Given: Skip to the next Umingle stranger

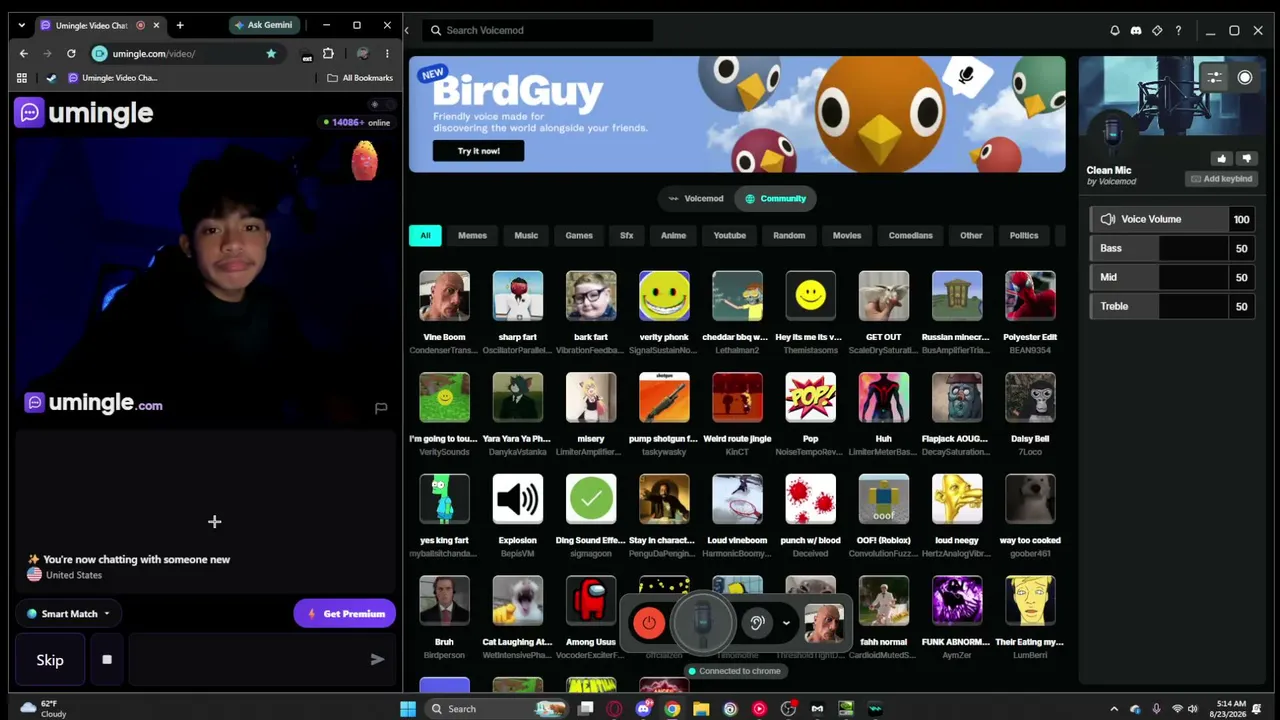Looking at the screenshot, I should (x=50, y=660).
